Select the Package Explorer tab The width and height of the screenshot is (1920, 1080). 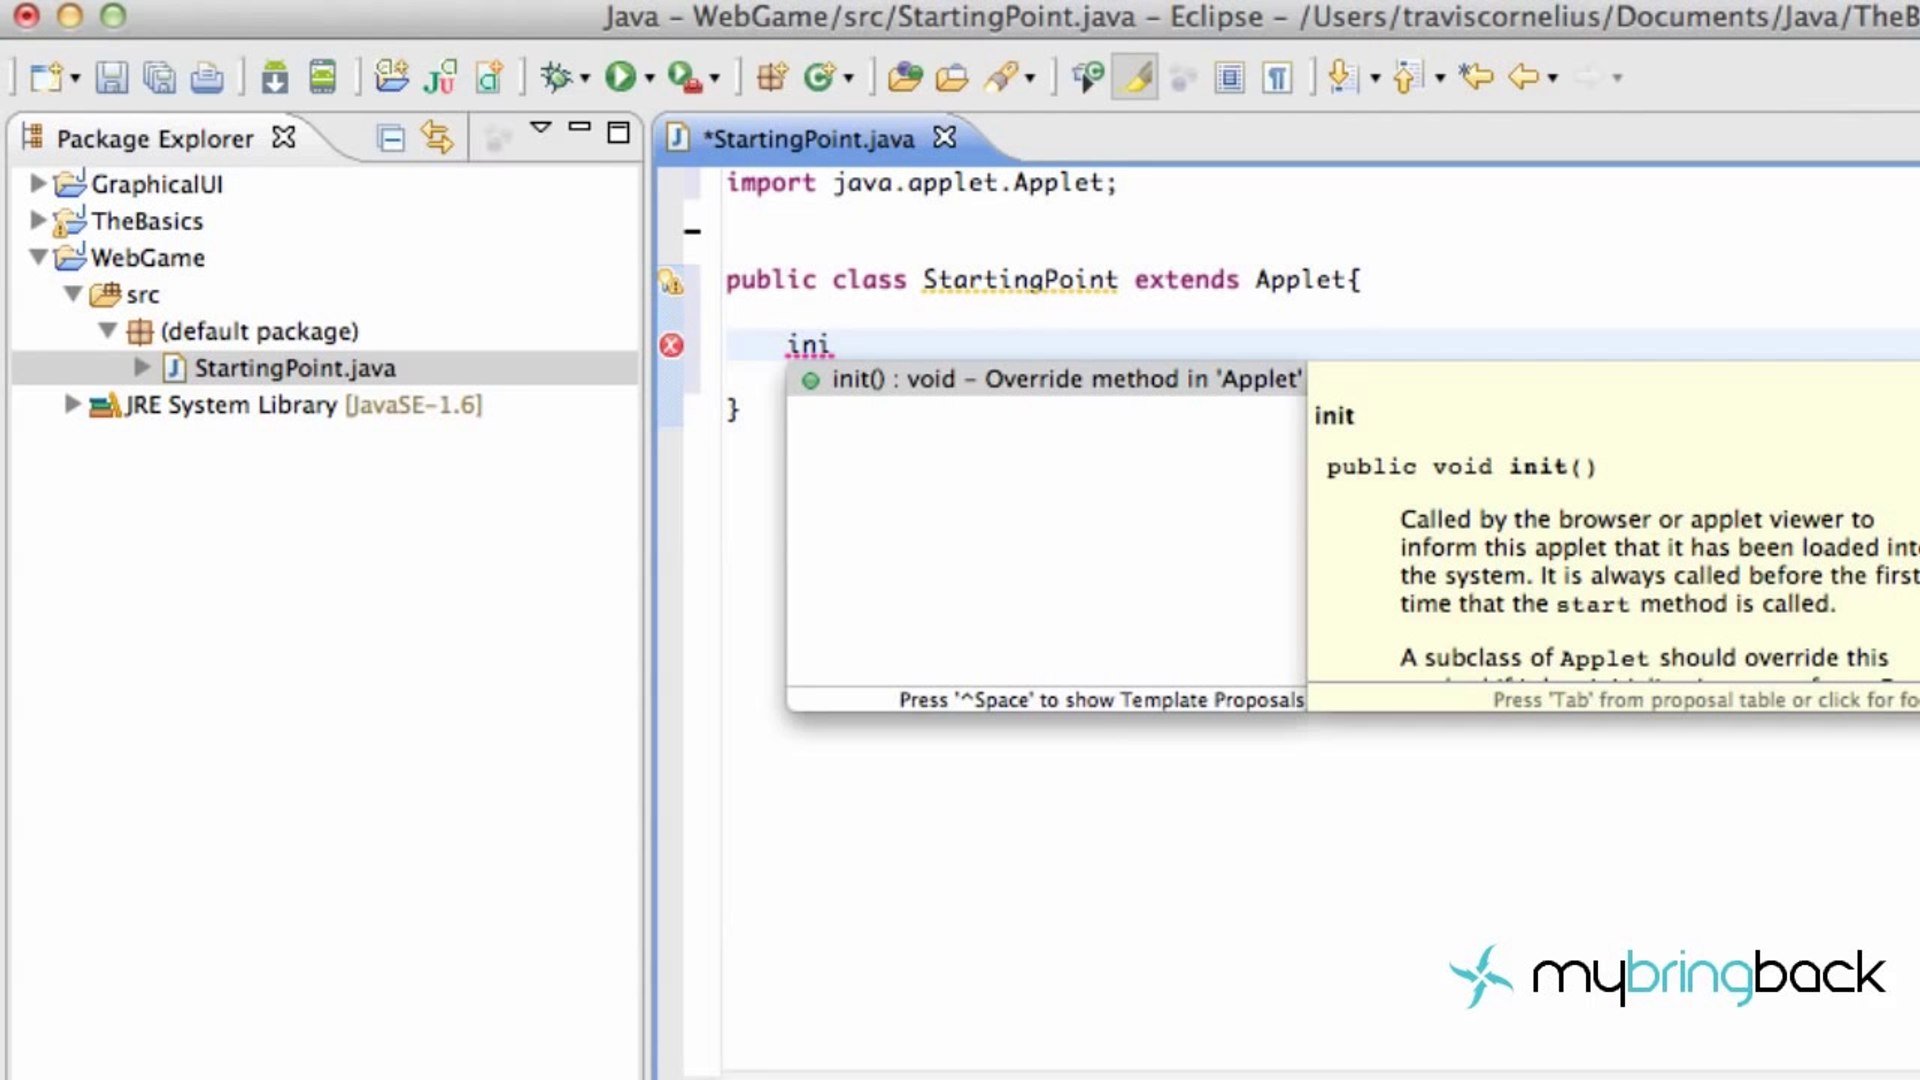click(x=155, y=138)
